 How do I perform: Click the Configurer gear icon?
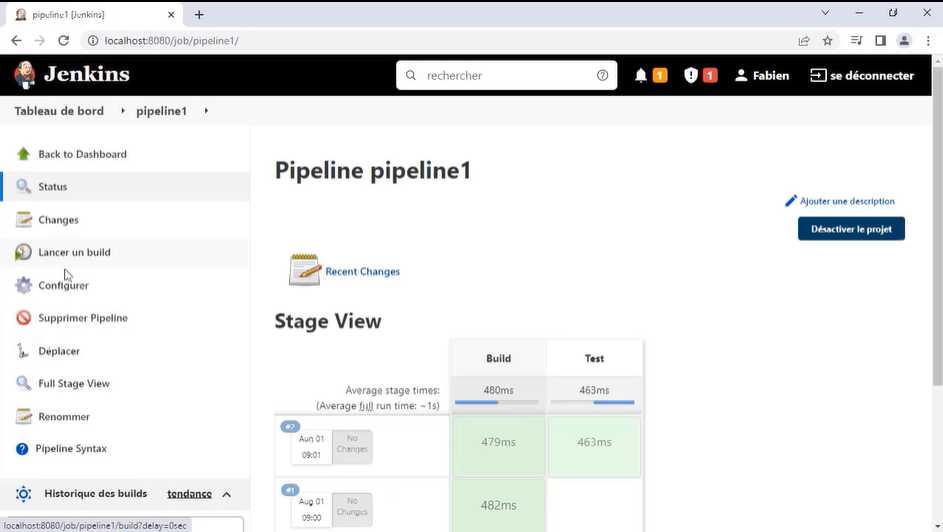coord(23,285)
